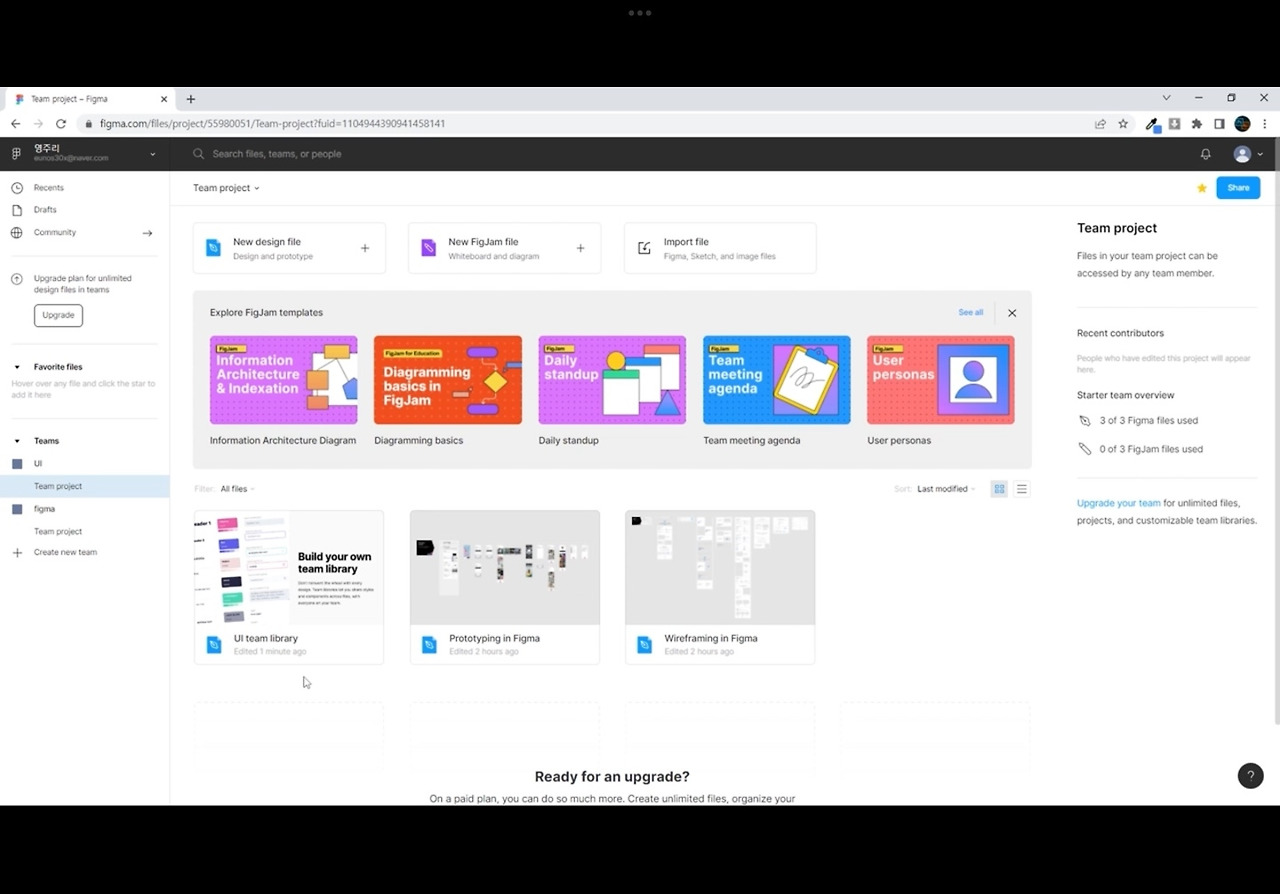Click the upgrade plan arrow icon
Screen dimensions: 1280x894
16,279
